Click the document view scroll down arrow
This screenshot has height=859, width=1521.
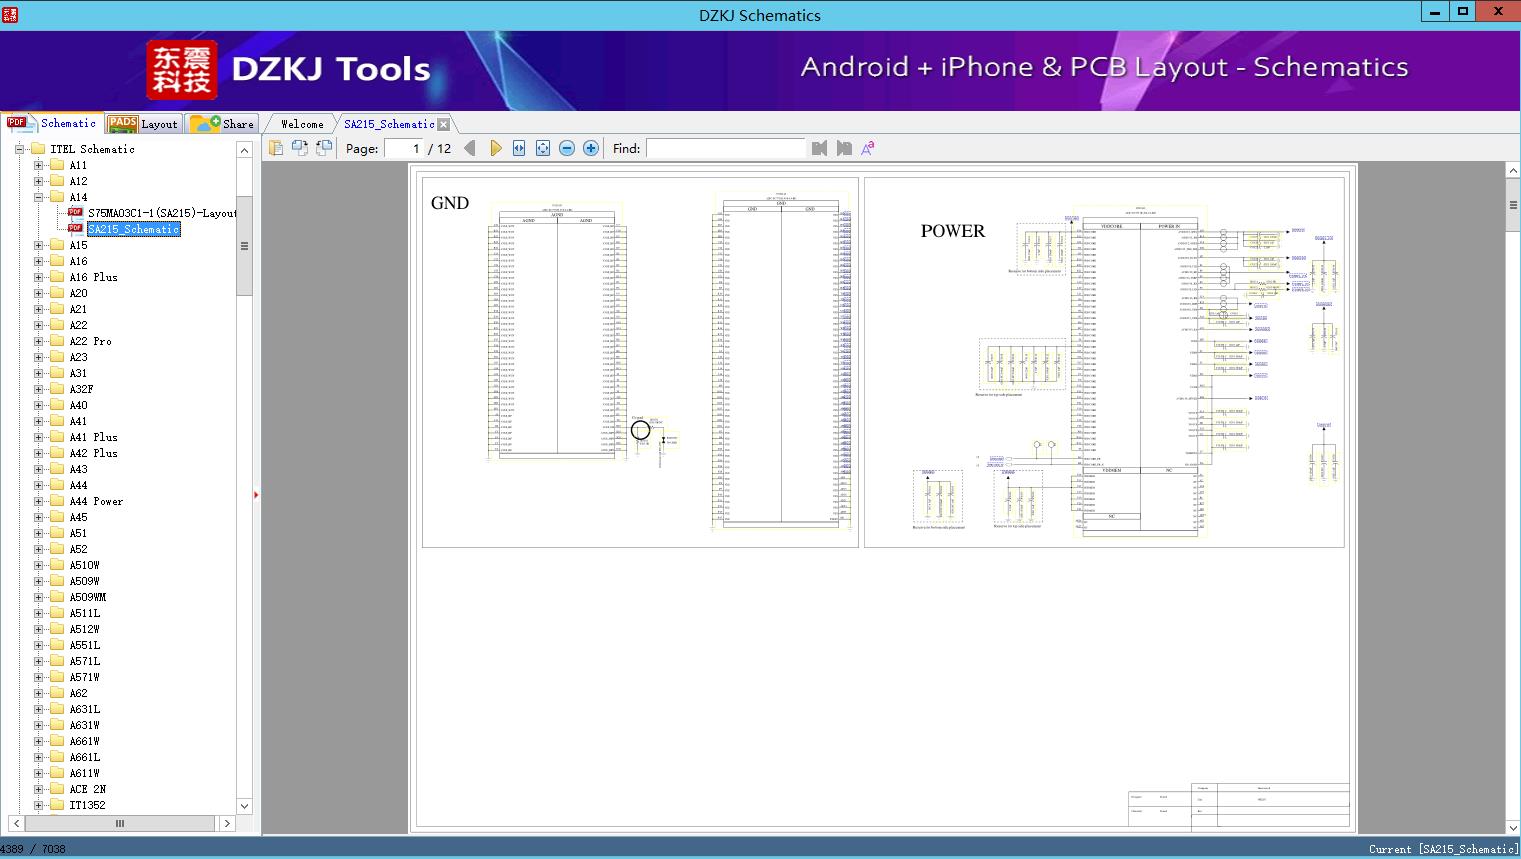[1513, 827]
